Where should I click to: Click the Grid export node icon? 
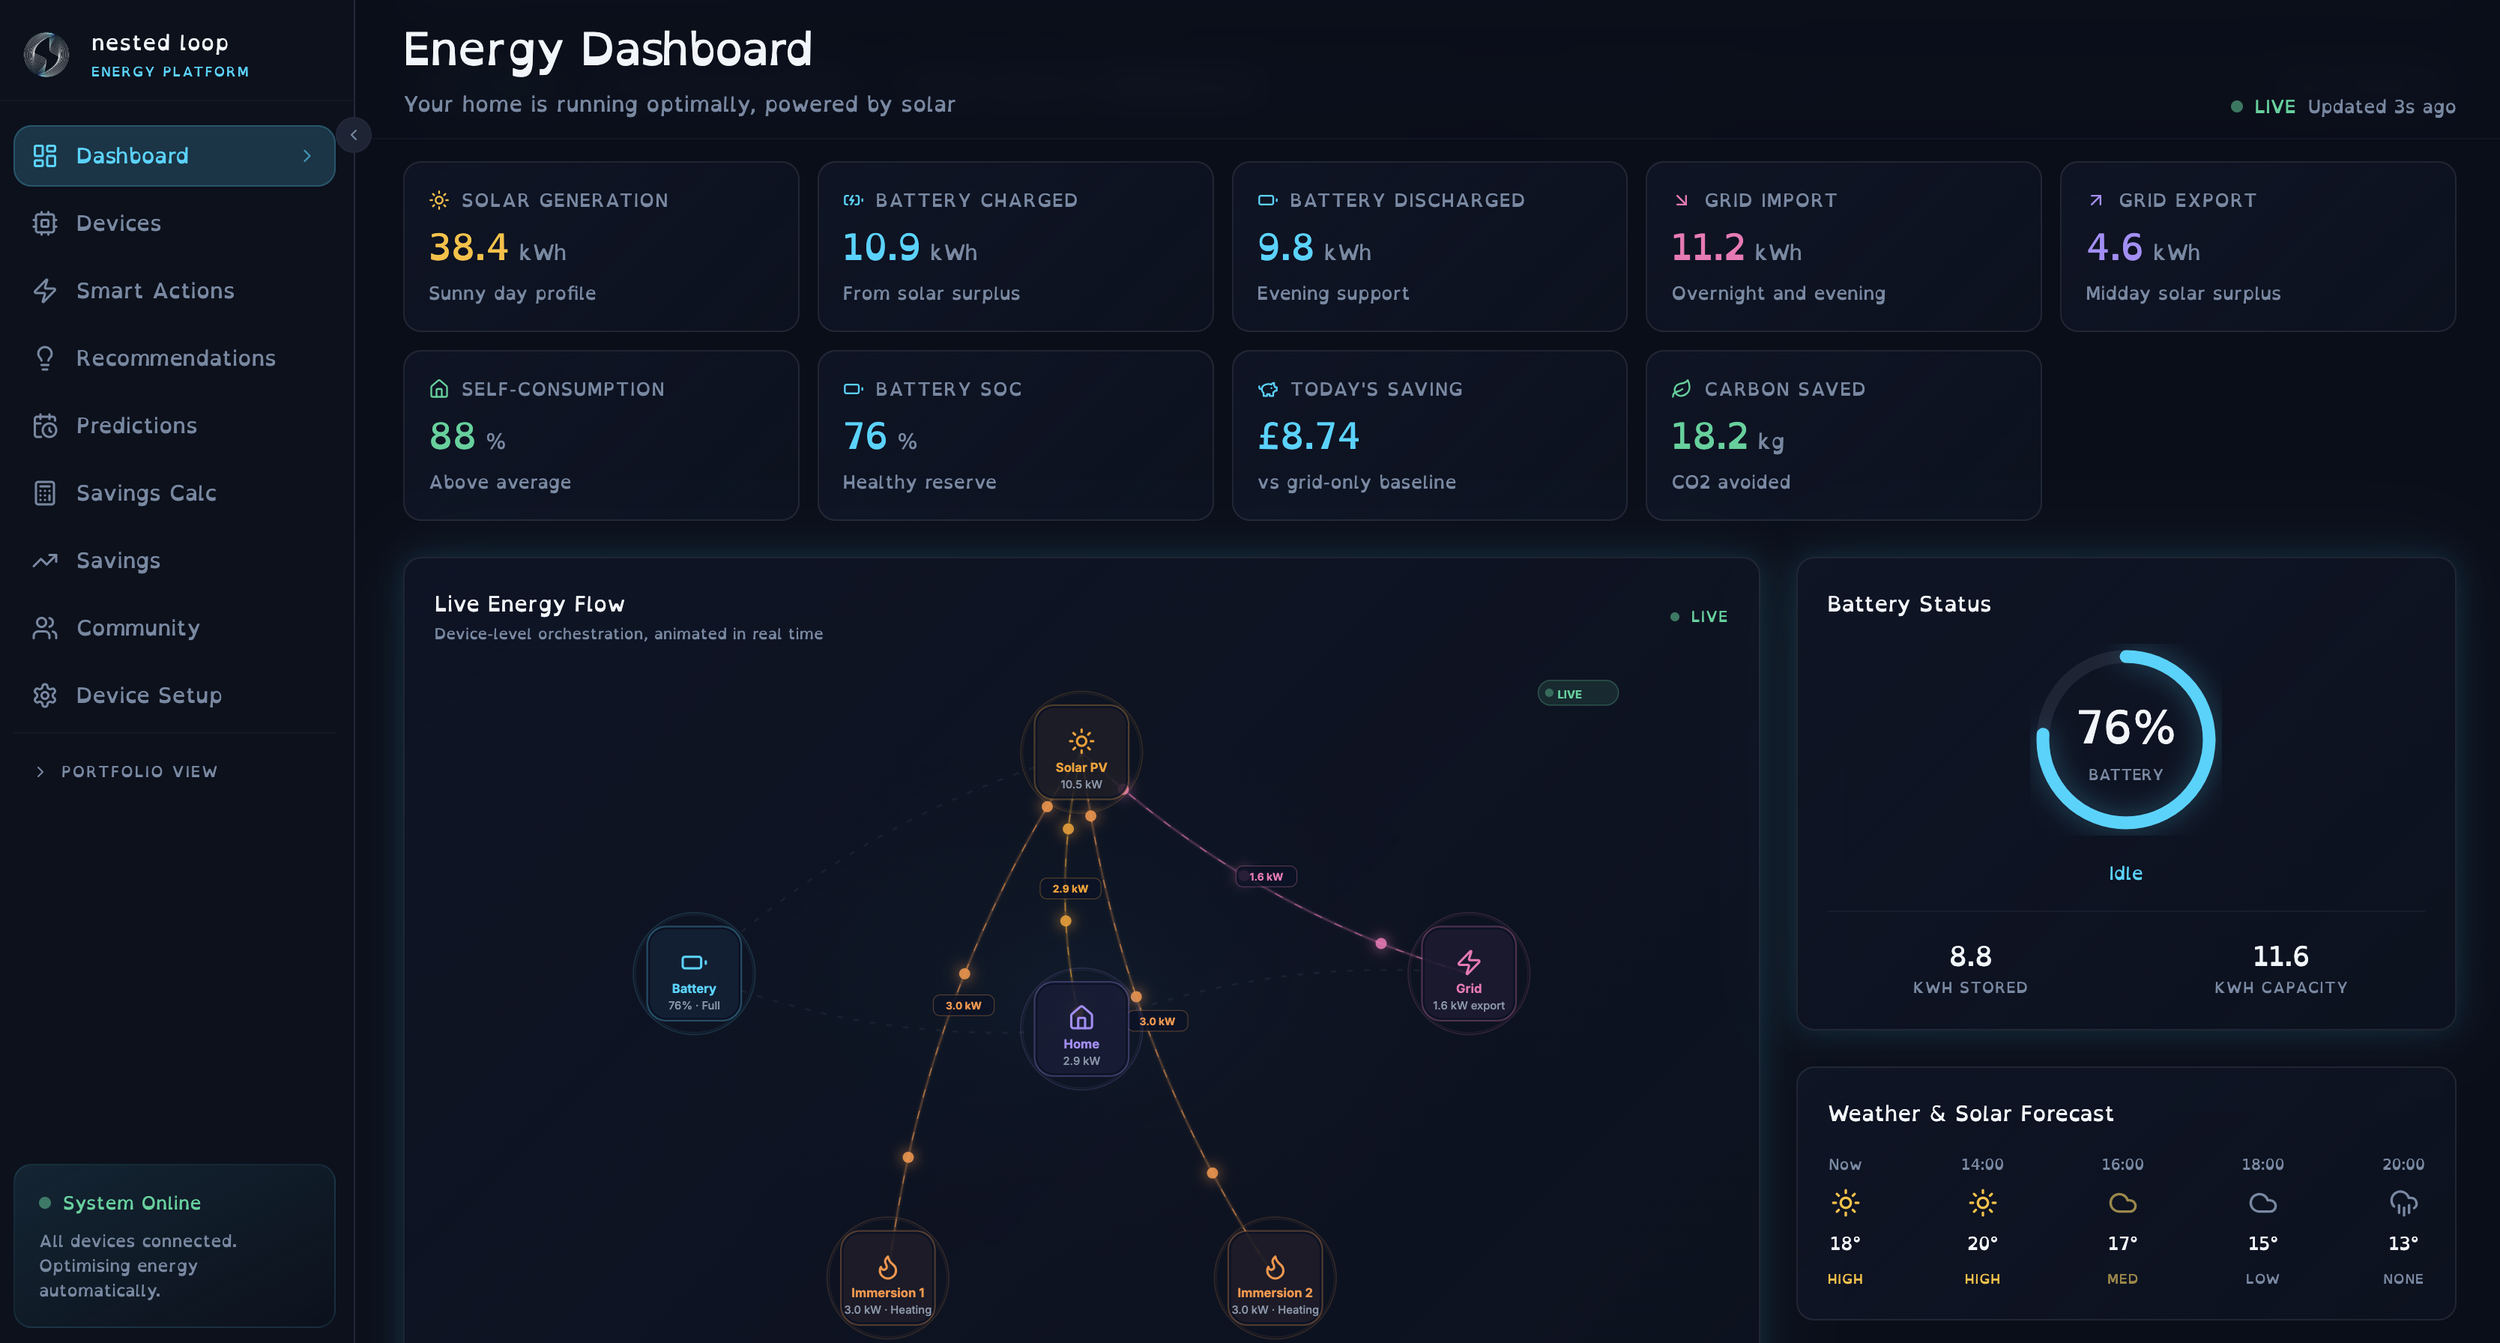click(x=1468, y=962)
